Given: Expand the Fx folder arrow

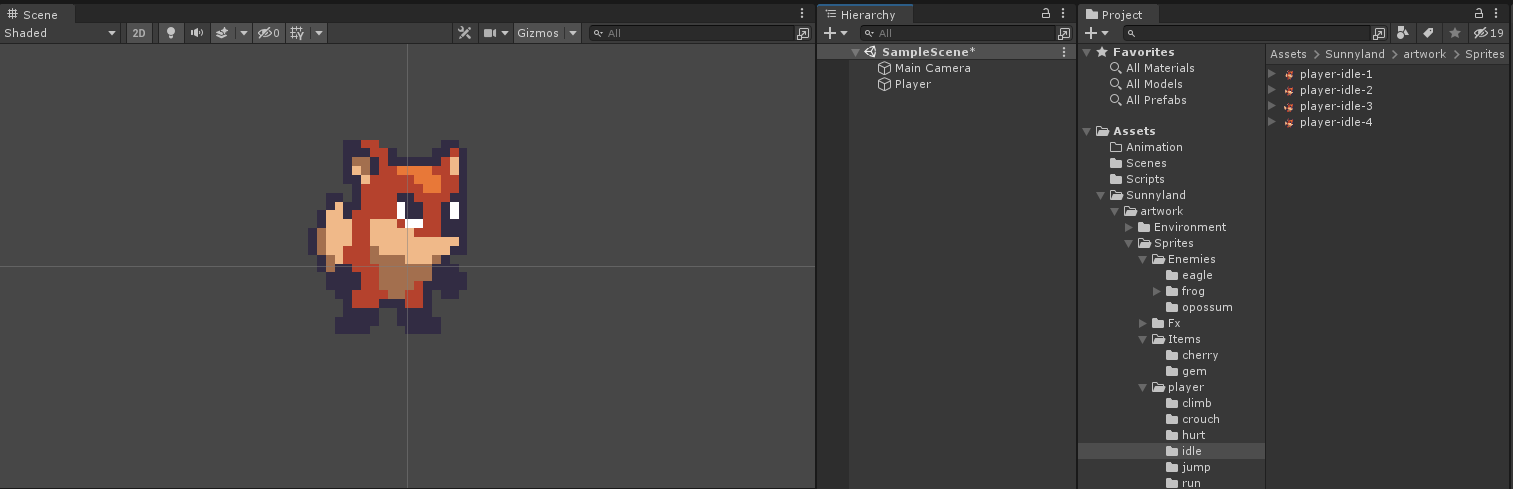Looking at the screenshot, I should 1143,323.
